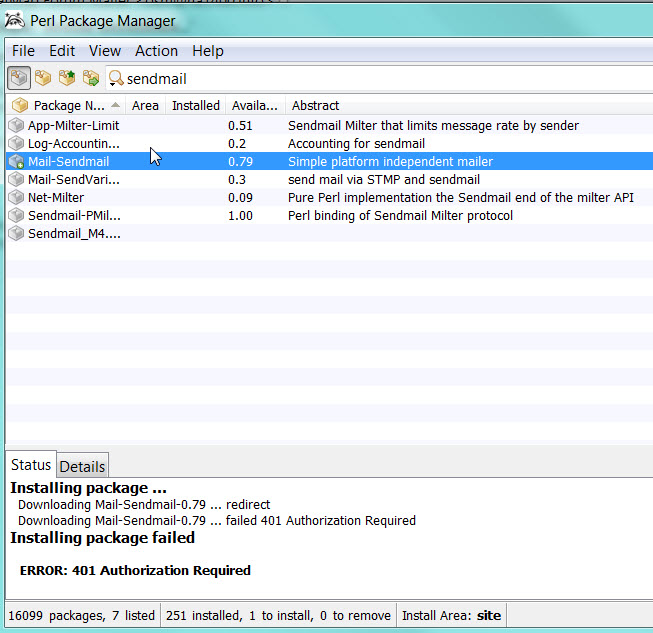Click the Area column header

tap(145, 106)
